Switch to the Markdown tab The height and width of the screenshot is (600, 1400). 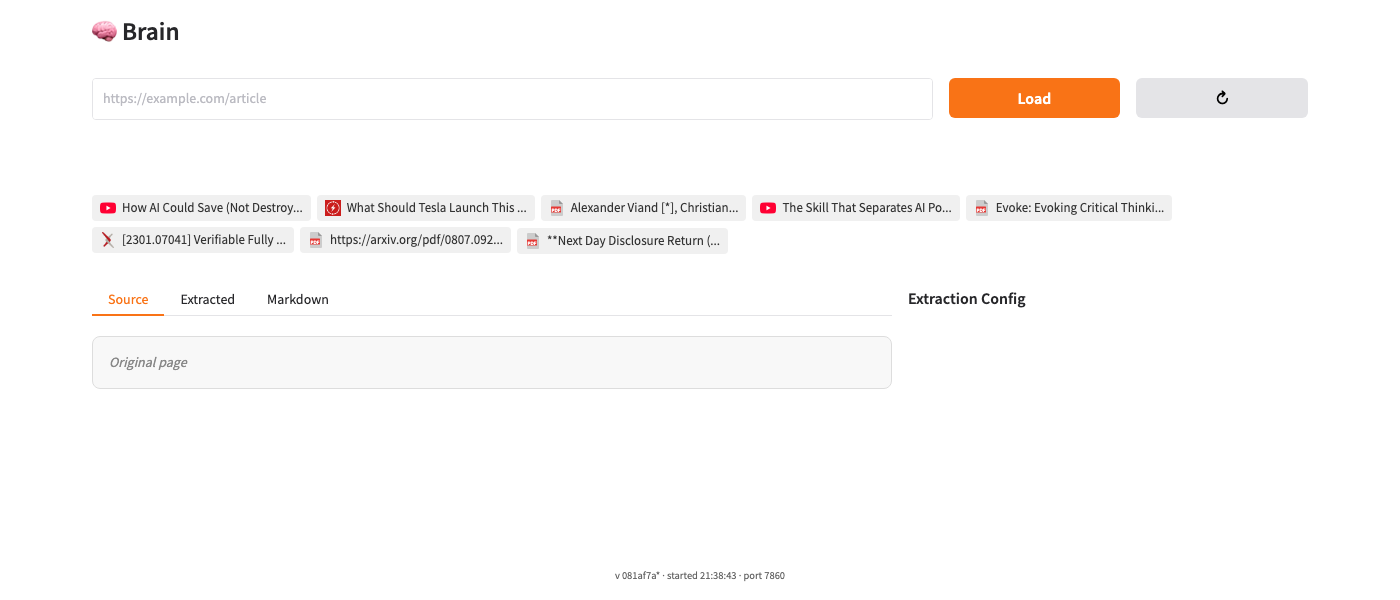297,299
